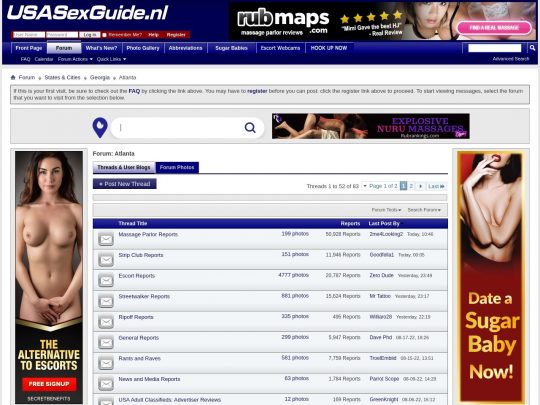
Task: Open the Help link in the header
Action: pyautogui.click(x=153, y=35)
